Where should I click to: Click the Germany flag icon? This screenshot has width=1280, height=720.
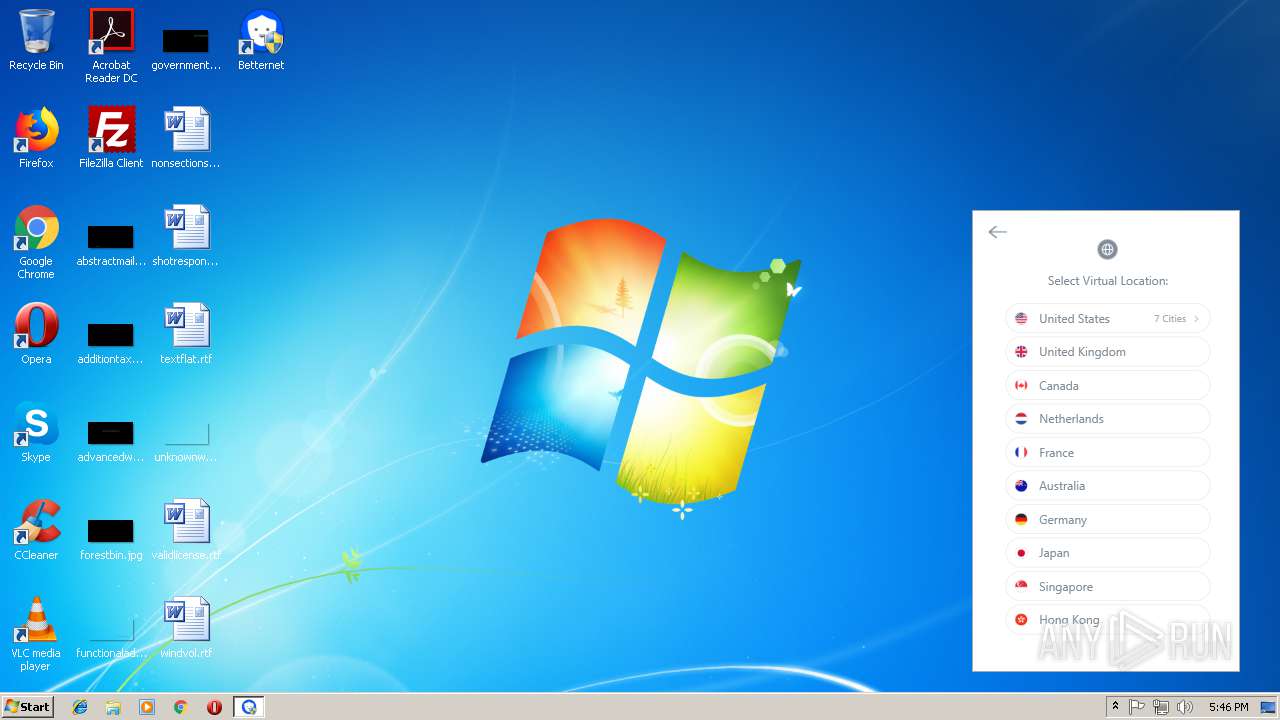1021,520
